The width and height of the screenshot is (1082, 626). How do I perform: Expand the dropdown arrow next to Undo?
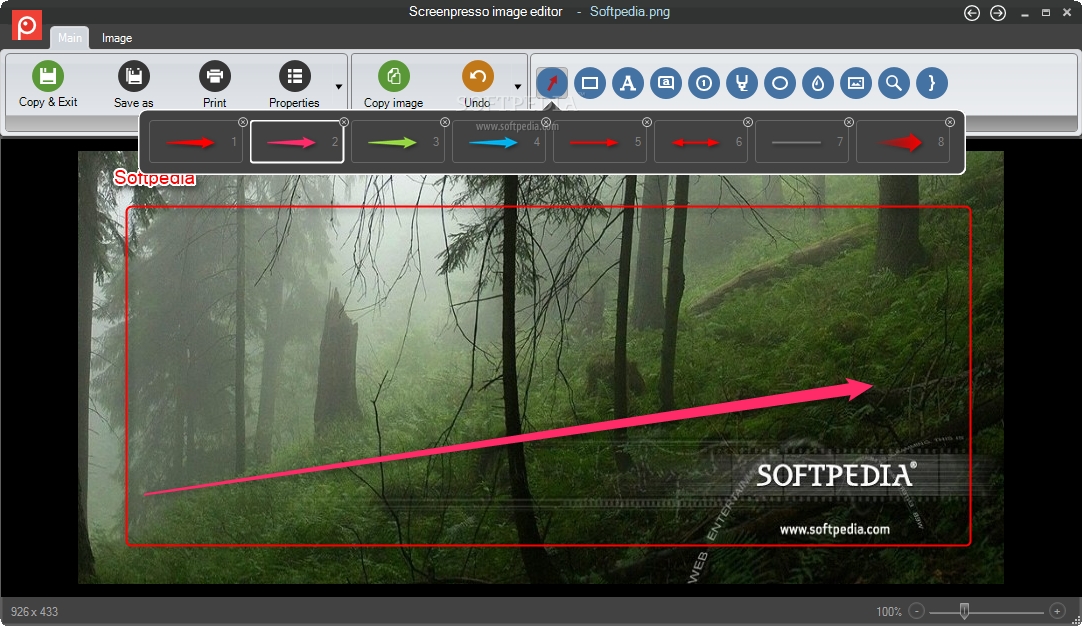pos(518,86)
